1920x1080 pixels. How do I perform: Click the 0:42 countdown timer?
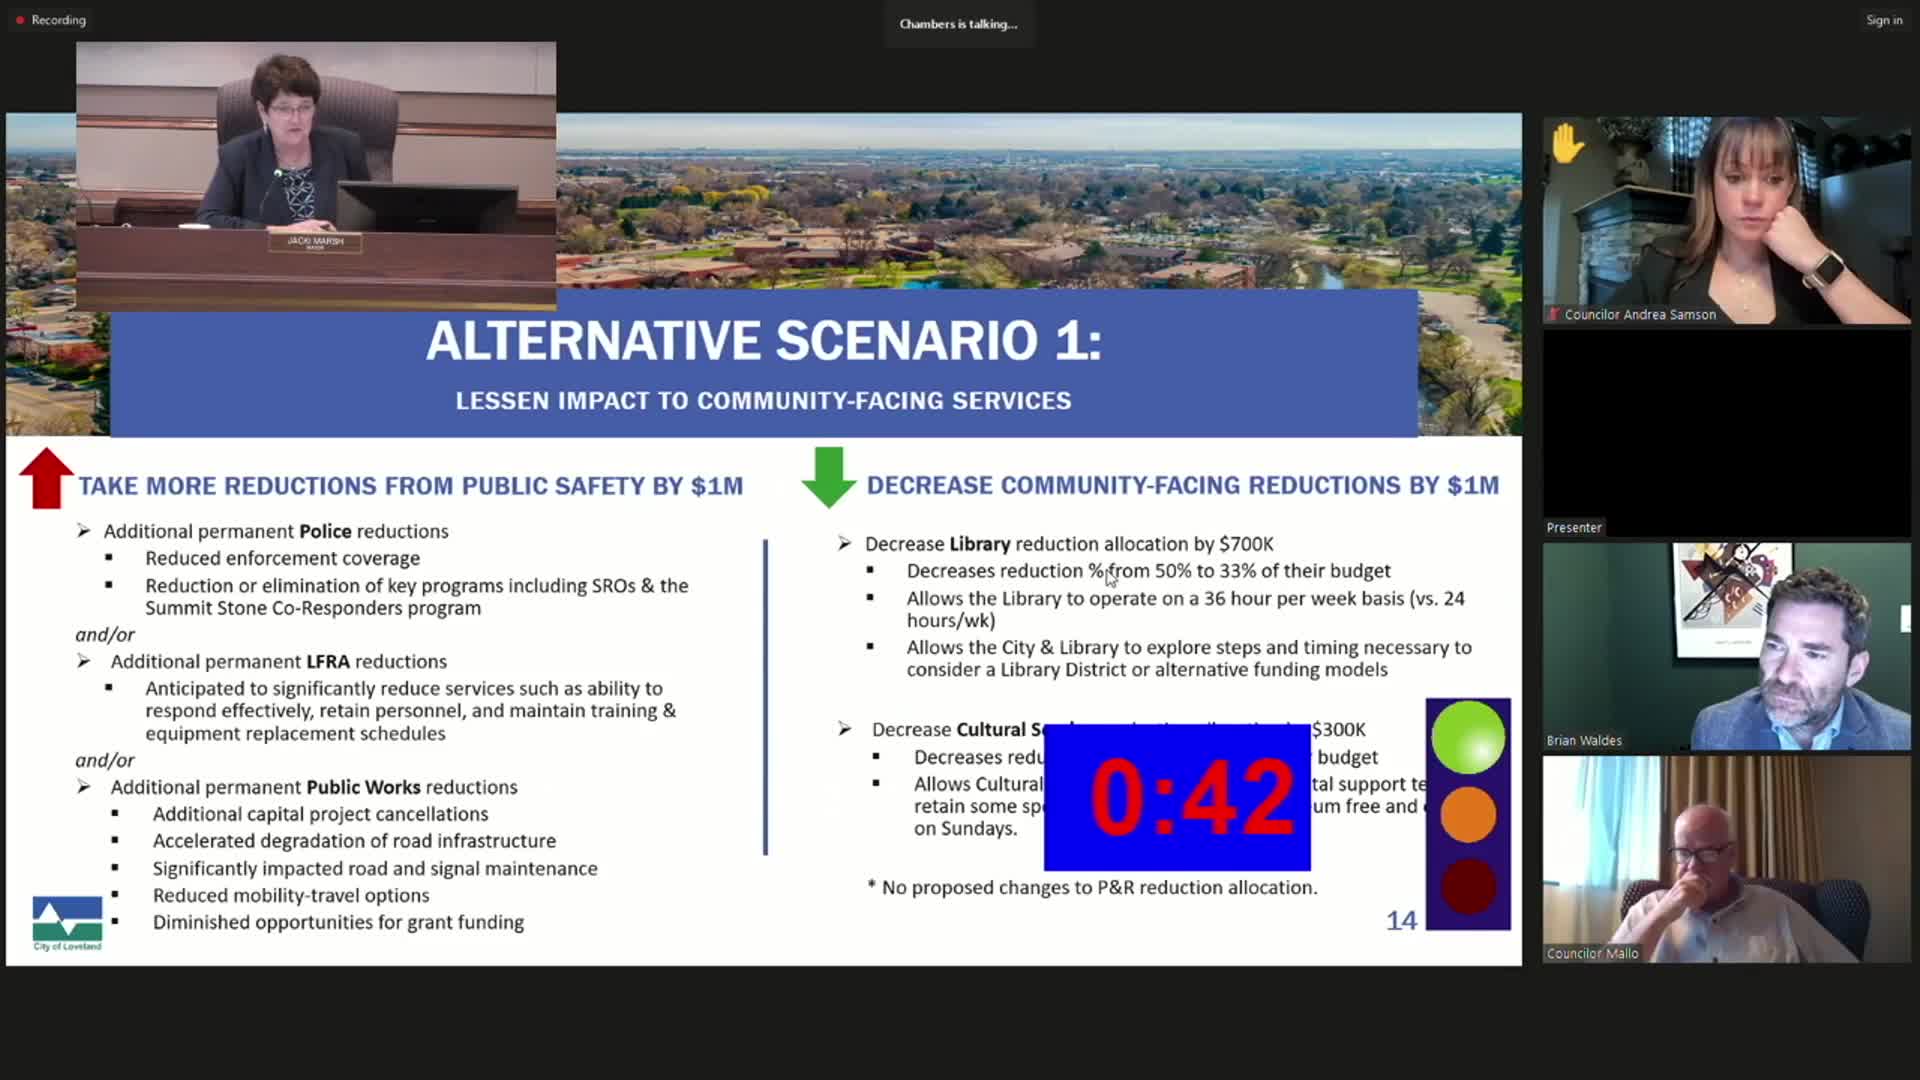[1177, 797]
